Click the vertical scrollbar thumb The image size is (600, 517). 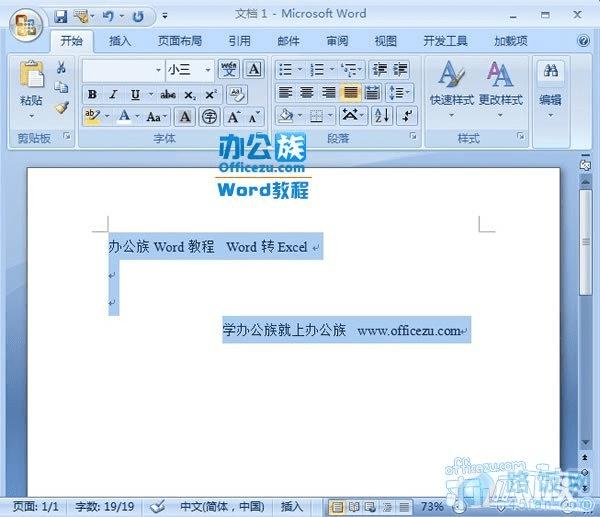click(x=585, y=242)
